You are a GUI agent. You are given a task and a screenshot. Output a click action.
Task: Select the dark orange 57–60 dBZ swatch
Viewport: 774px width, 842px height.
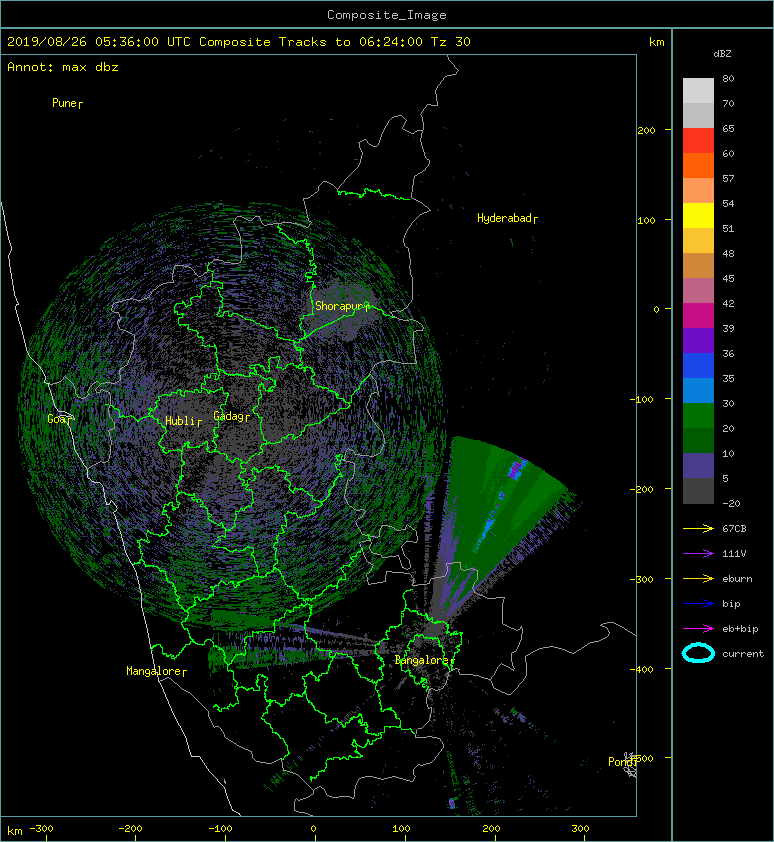(698, 166)
